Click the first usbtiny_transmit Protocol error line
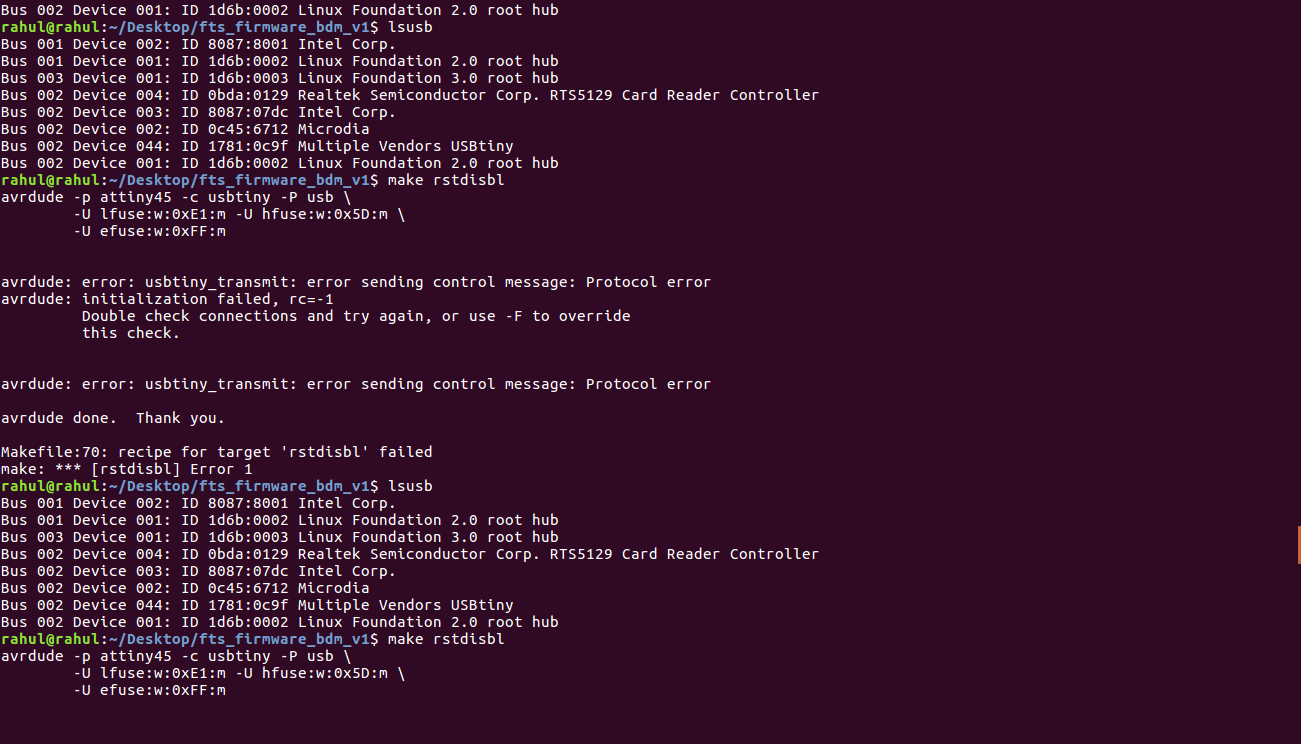 pyautogui.click(x=356, y=282)
